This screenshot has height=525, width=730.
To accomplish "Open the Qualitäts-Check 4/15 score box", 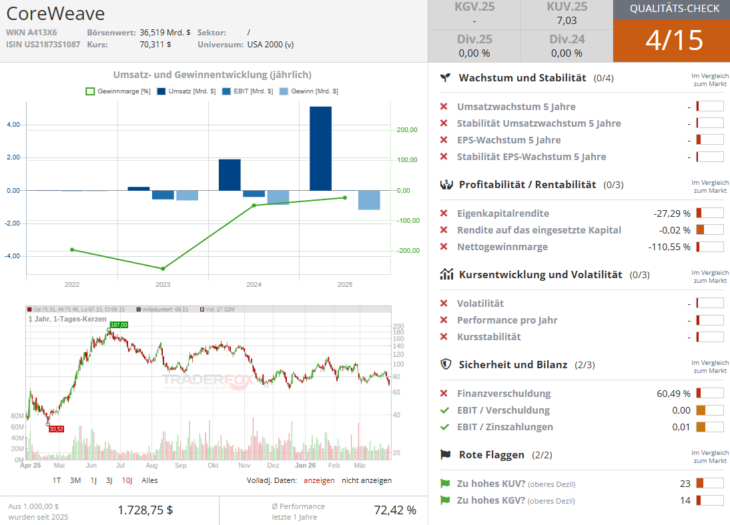I will click(x=671, y=41).
